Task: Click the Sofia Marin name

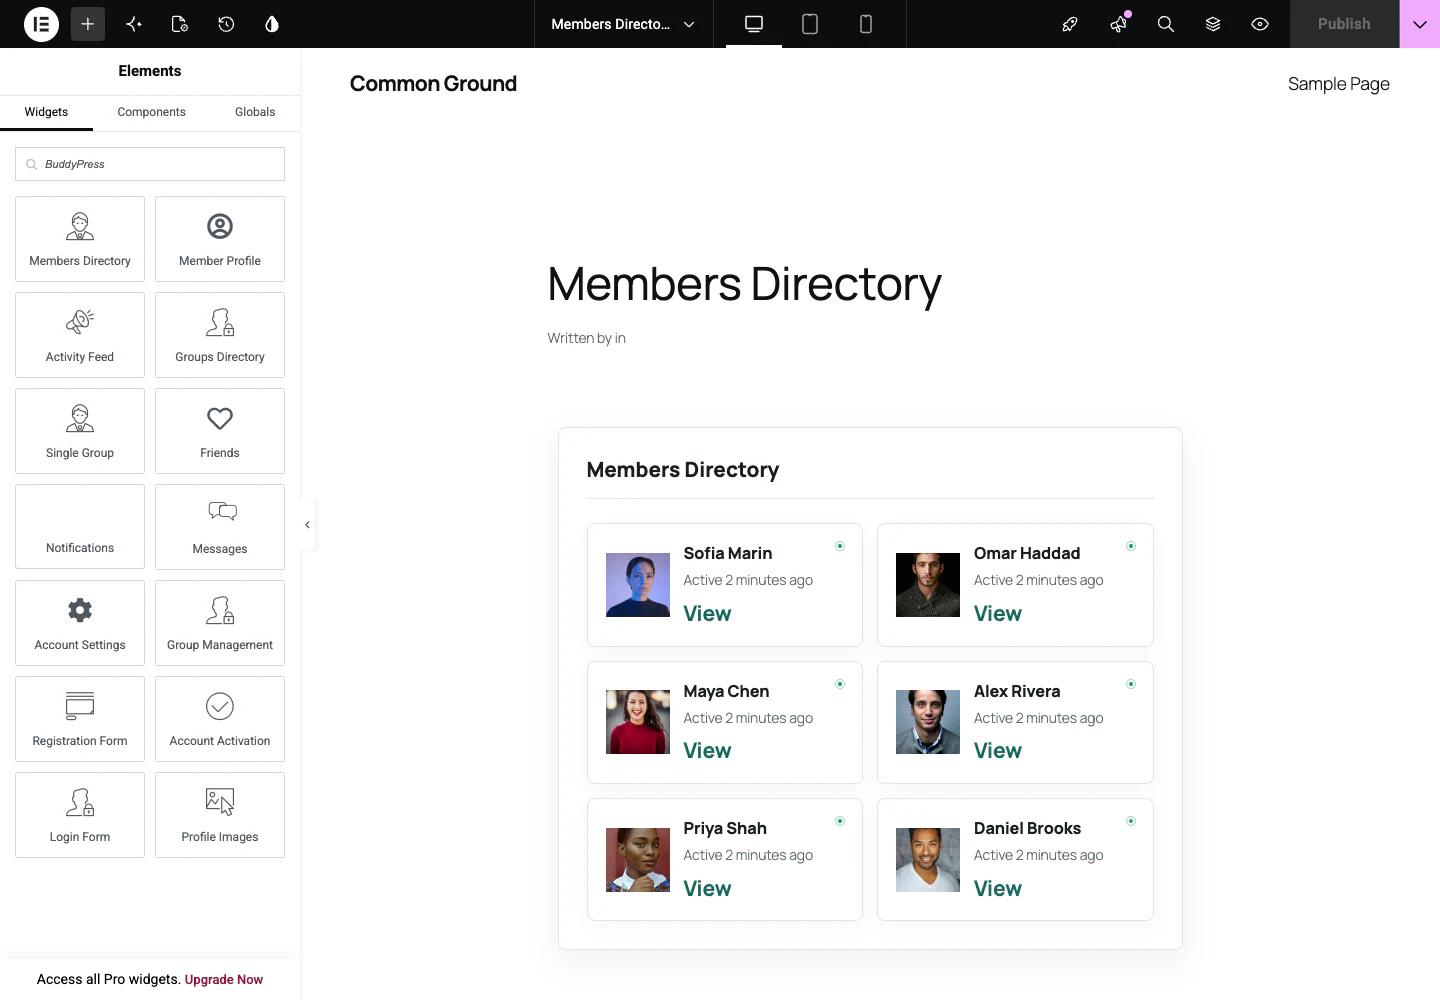Action: click(x=728, y=553)
